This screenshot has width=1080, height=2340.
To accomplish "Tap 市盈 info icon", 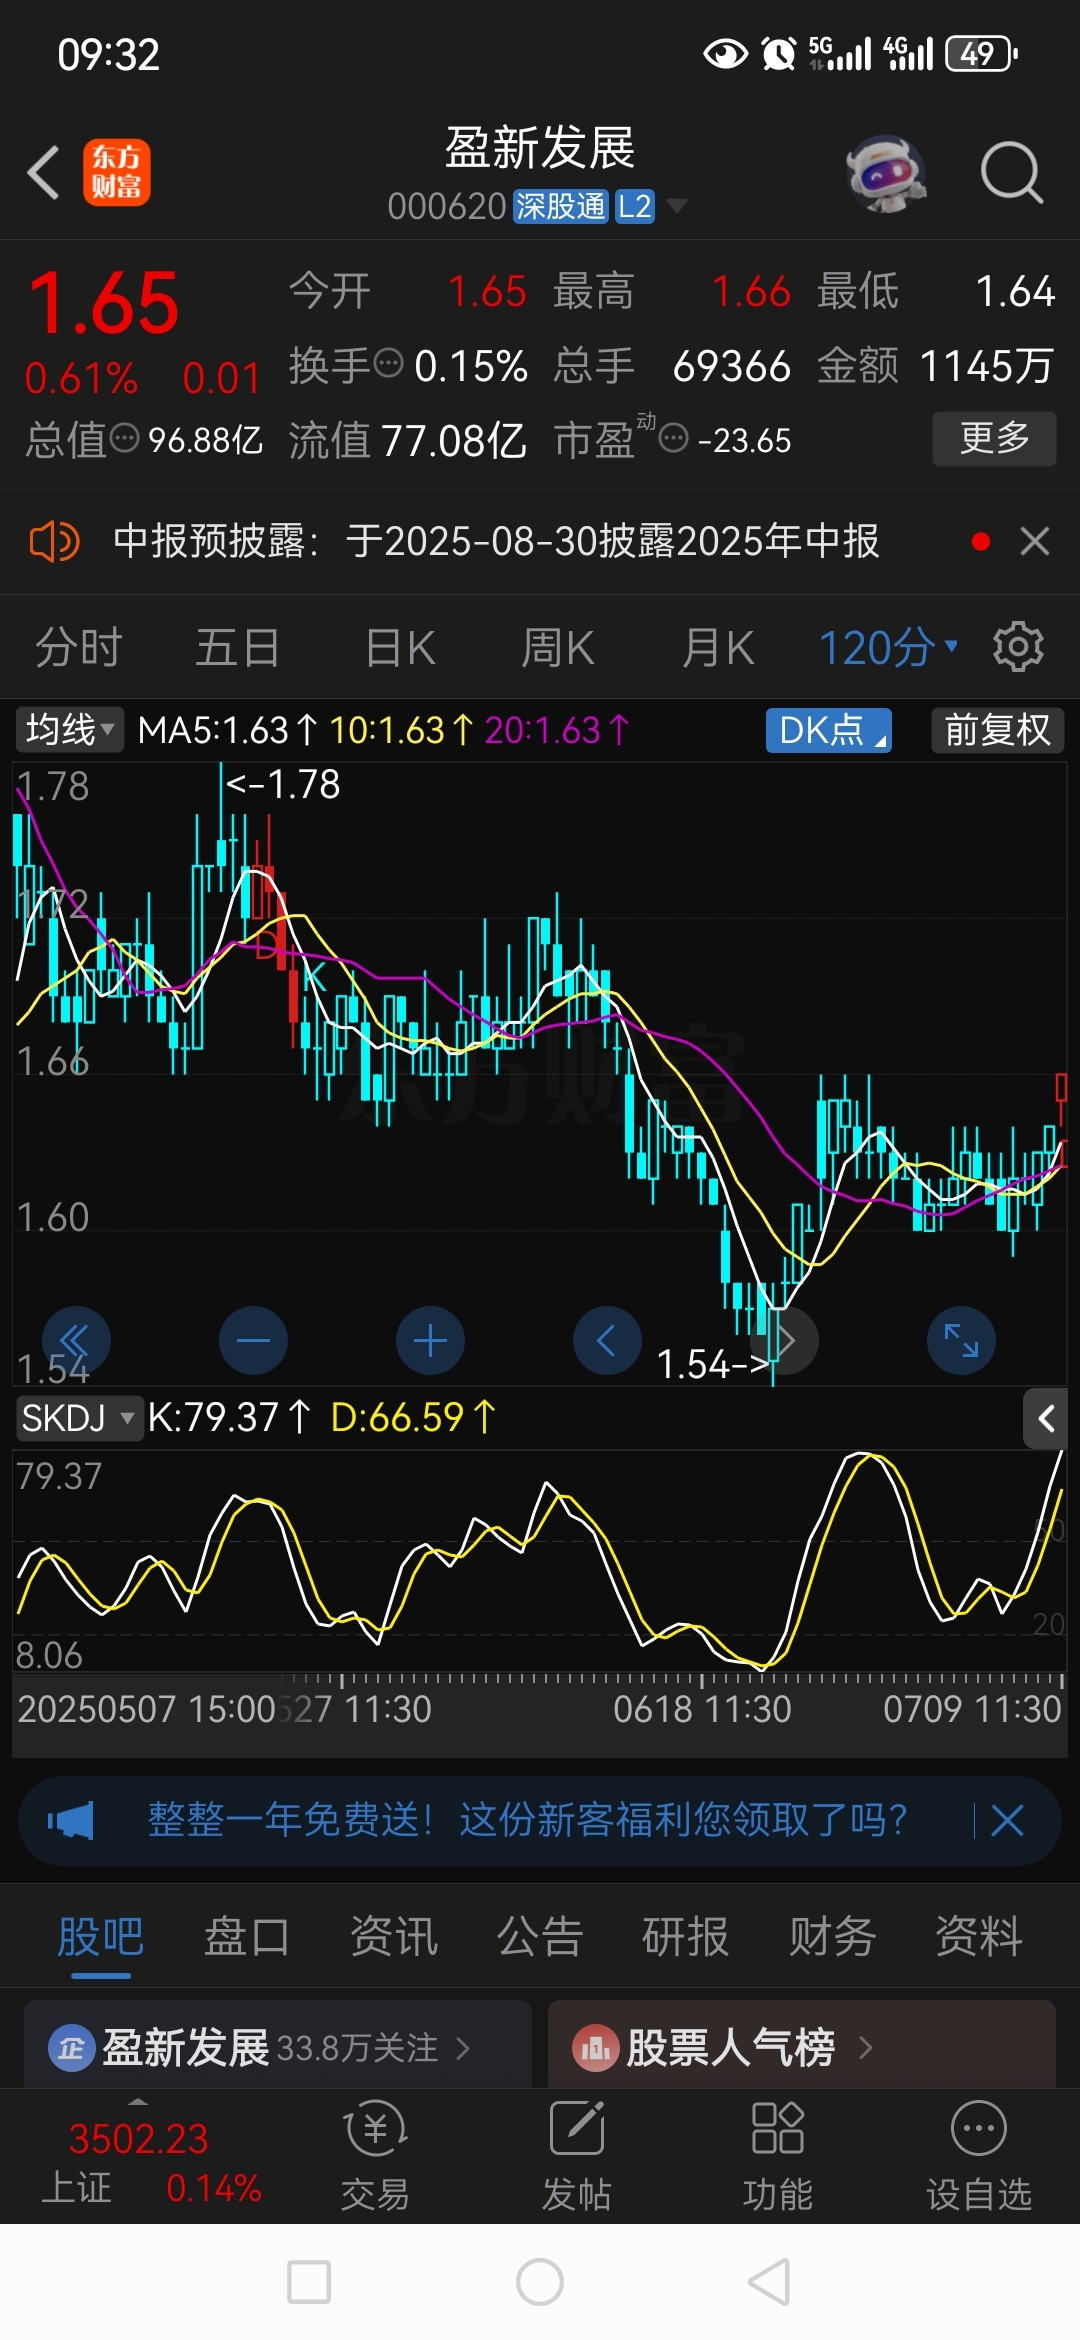I will tap(674, 438).
